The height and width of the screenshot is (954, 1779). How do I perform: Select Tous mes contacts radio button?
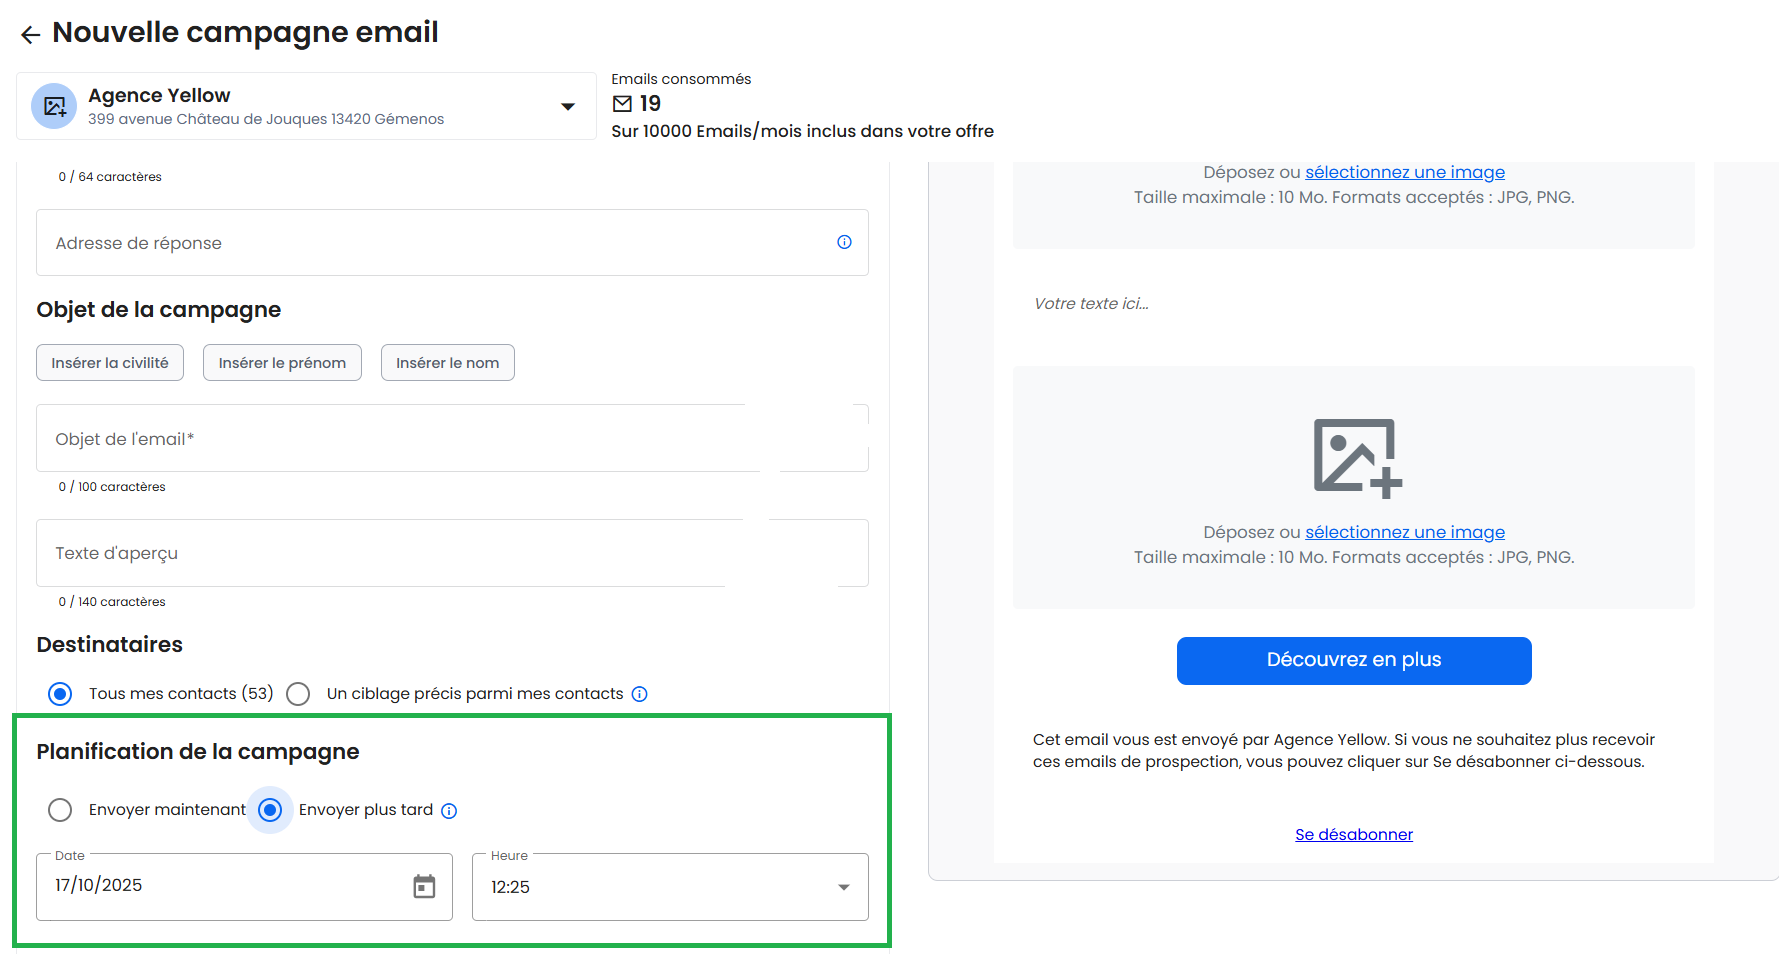[60, 694]
